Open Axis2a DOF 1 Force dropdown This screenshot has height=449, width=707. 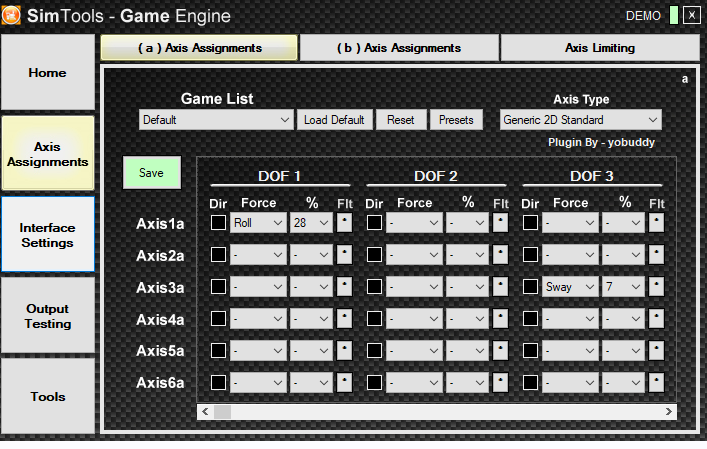(258, 255)
